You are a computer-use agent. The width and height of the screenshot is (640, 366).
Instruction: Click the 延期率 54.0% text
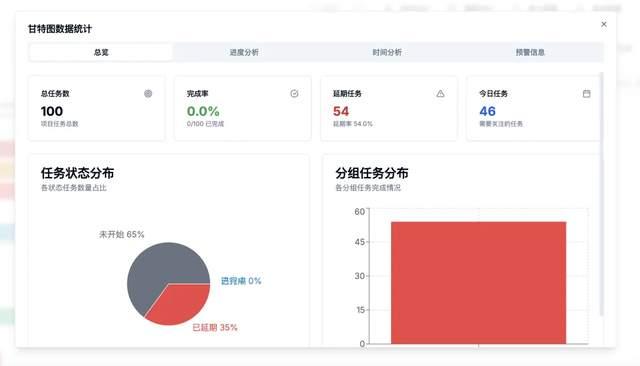coord(353,124)
